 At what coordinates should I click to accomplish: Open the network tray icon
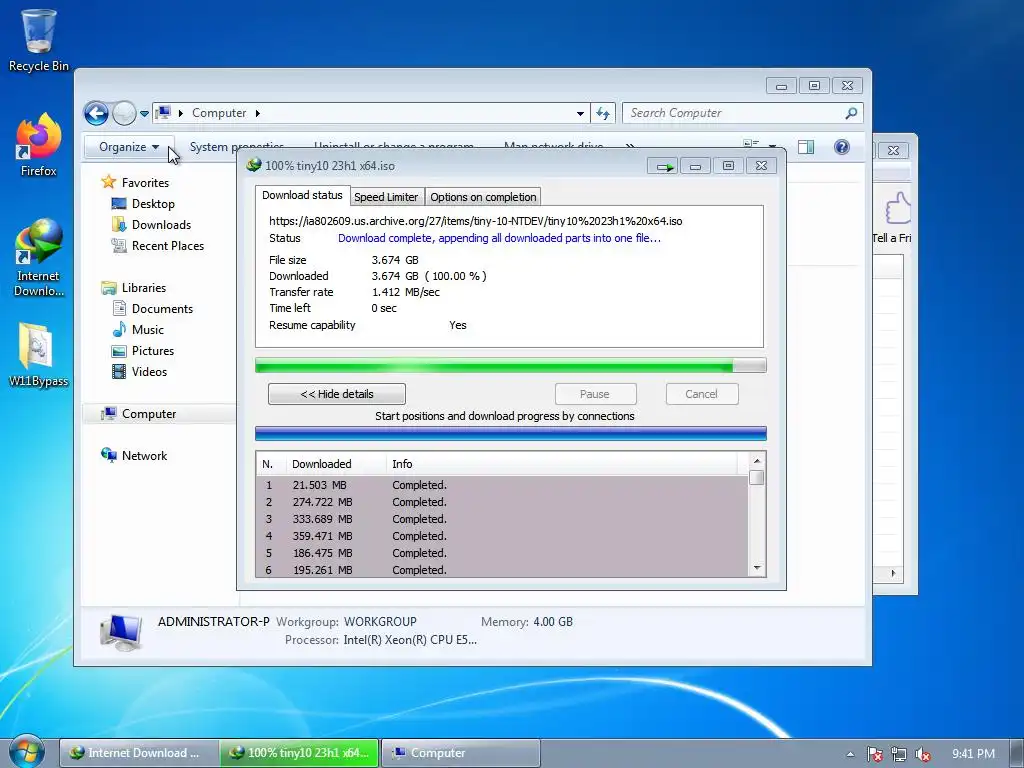899,754
